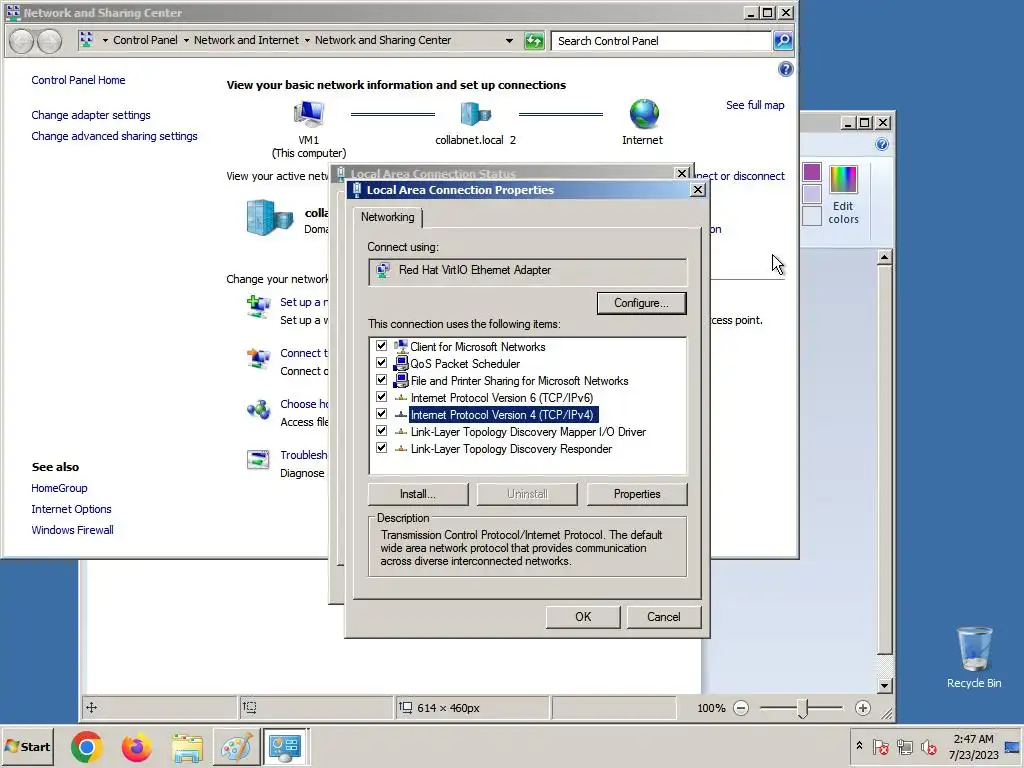This screenshot has width=1024, height=768.
Task: Click the taskbar clock
Action: 973,746
